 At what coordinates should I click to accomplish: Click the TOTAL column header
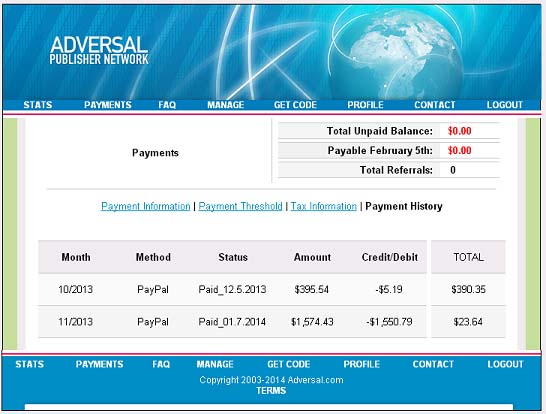(468, 257)
